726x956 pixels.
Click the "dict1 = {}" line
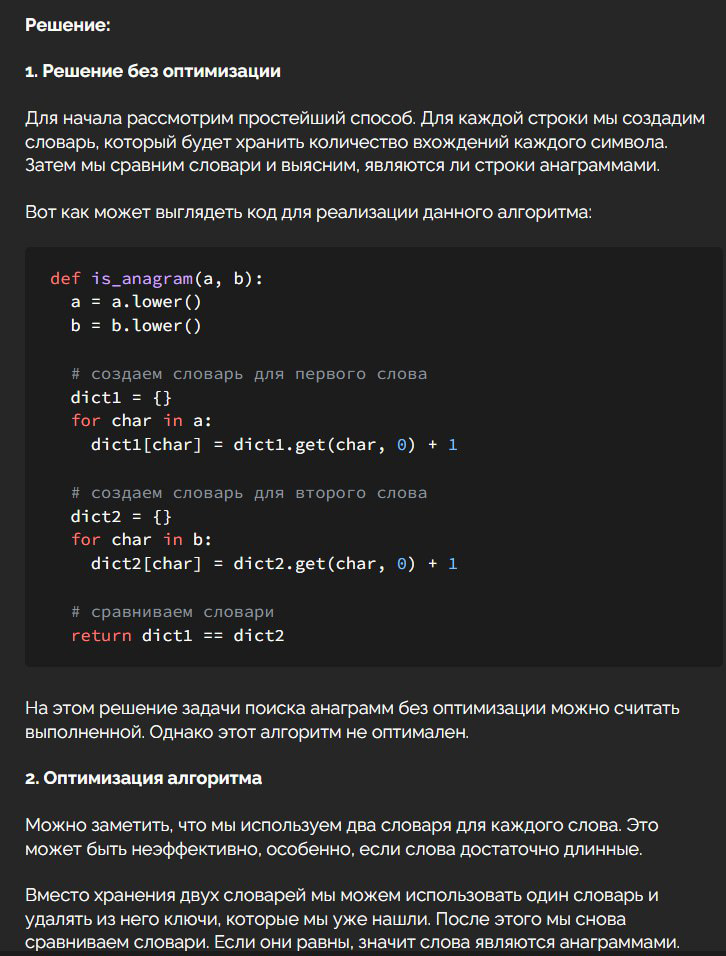point(121,398)
